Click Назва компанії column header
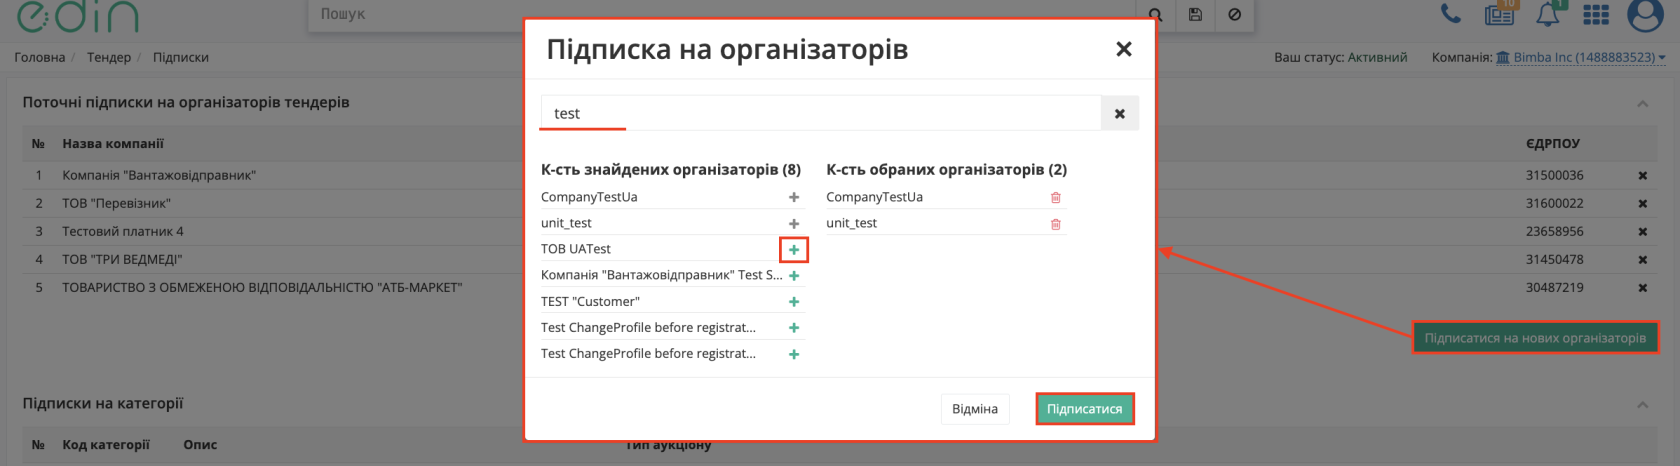The height and width of the screenshot is (466, 1680). pos(113,144)
